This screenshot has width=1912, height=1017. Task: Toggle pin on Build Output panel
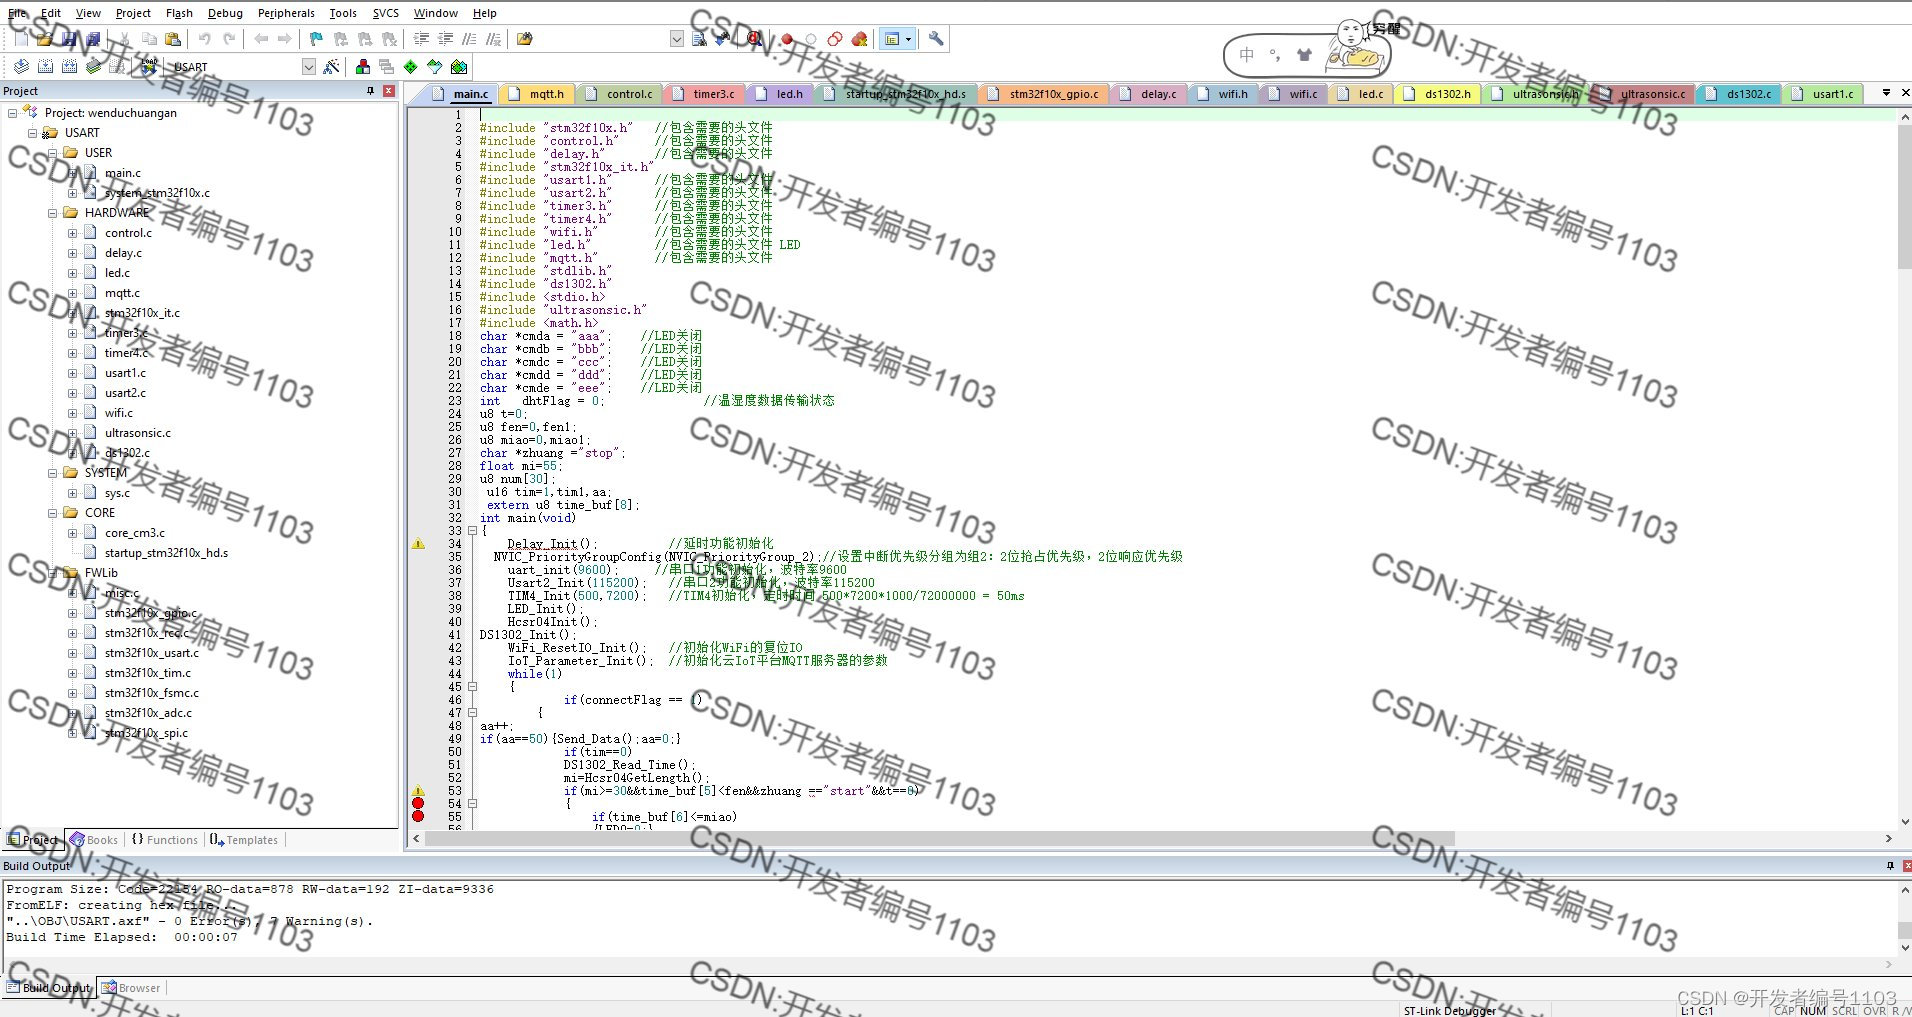(x=1890, y=866)
